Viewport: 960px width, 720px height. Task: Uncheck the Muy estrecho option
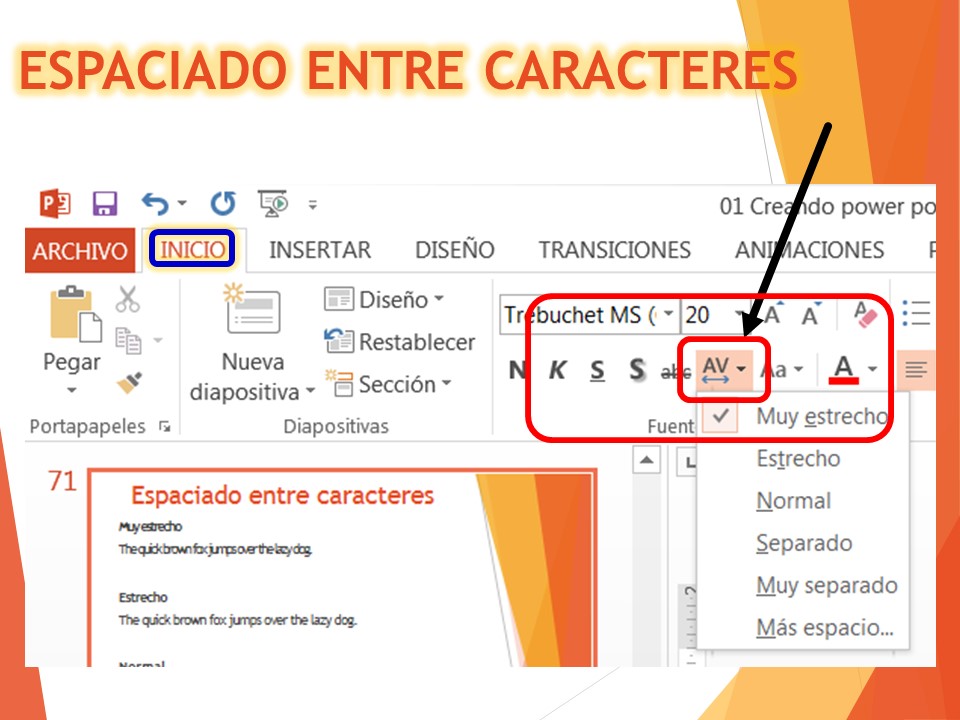click(803, 416)
